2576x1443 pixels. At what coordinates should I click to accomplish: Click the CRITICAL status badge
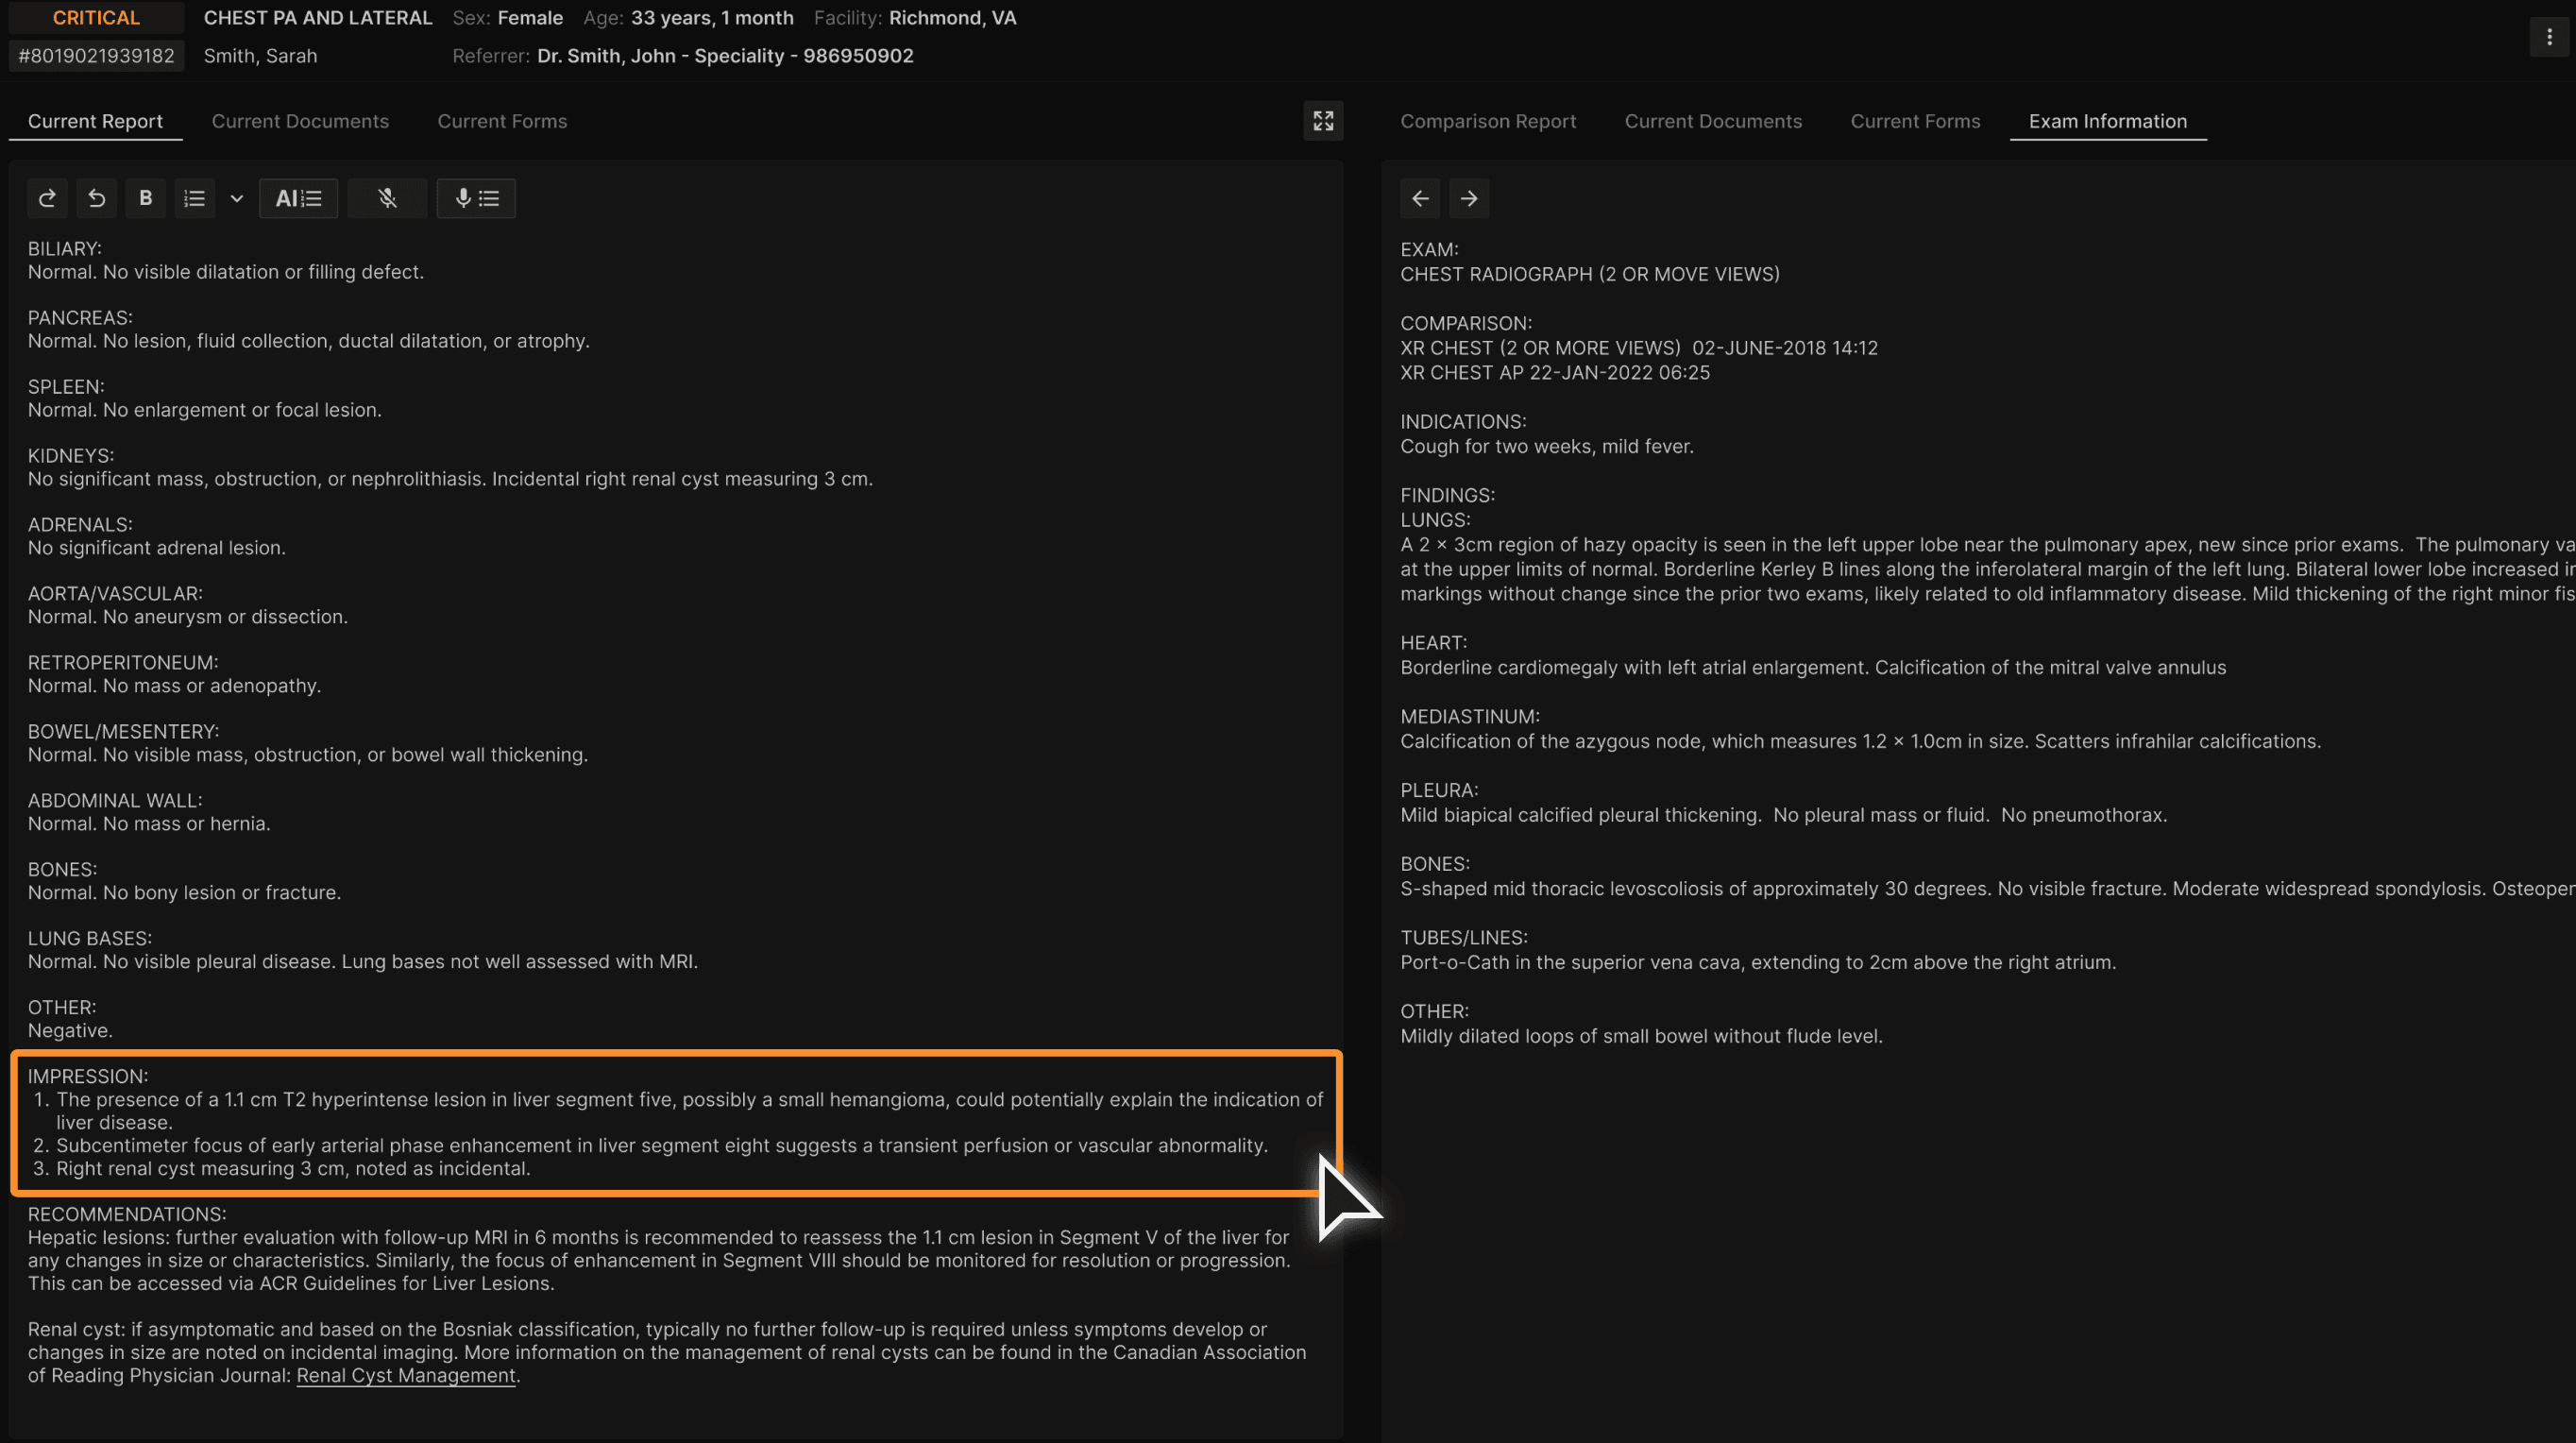pyautogui.click(x=96, y=18)
